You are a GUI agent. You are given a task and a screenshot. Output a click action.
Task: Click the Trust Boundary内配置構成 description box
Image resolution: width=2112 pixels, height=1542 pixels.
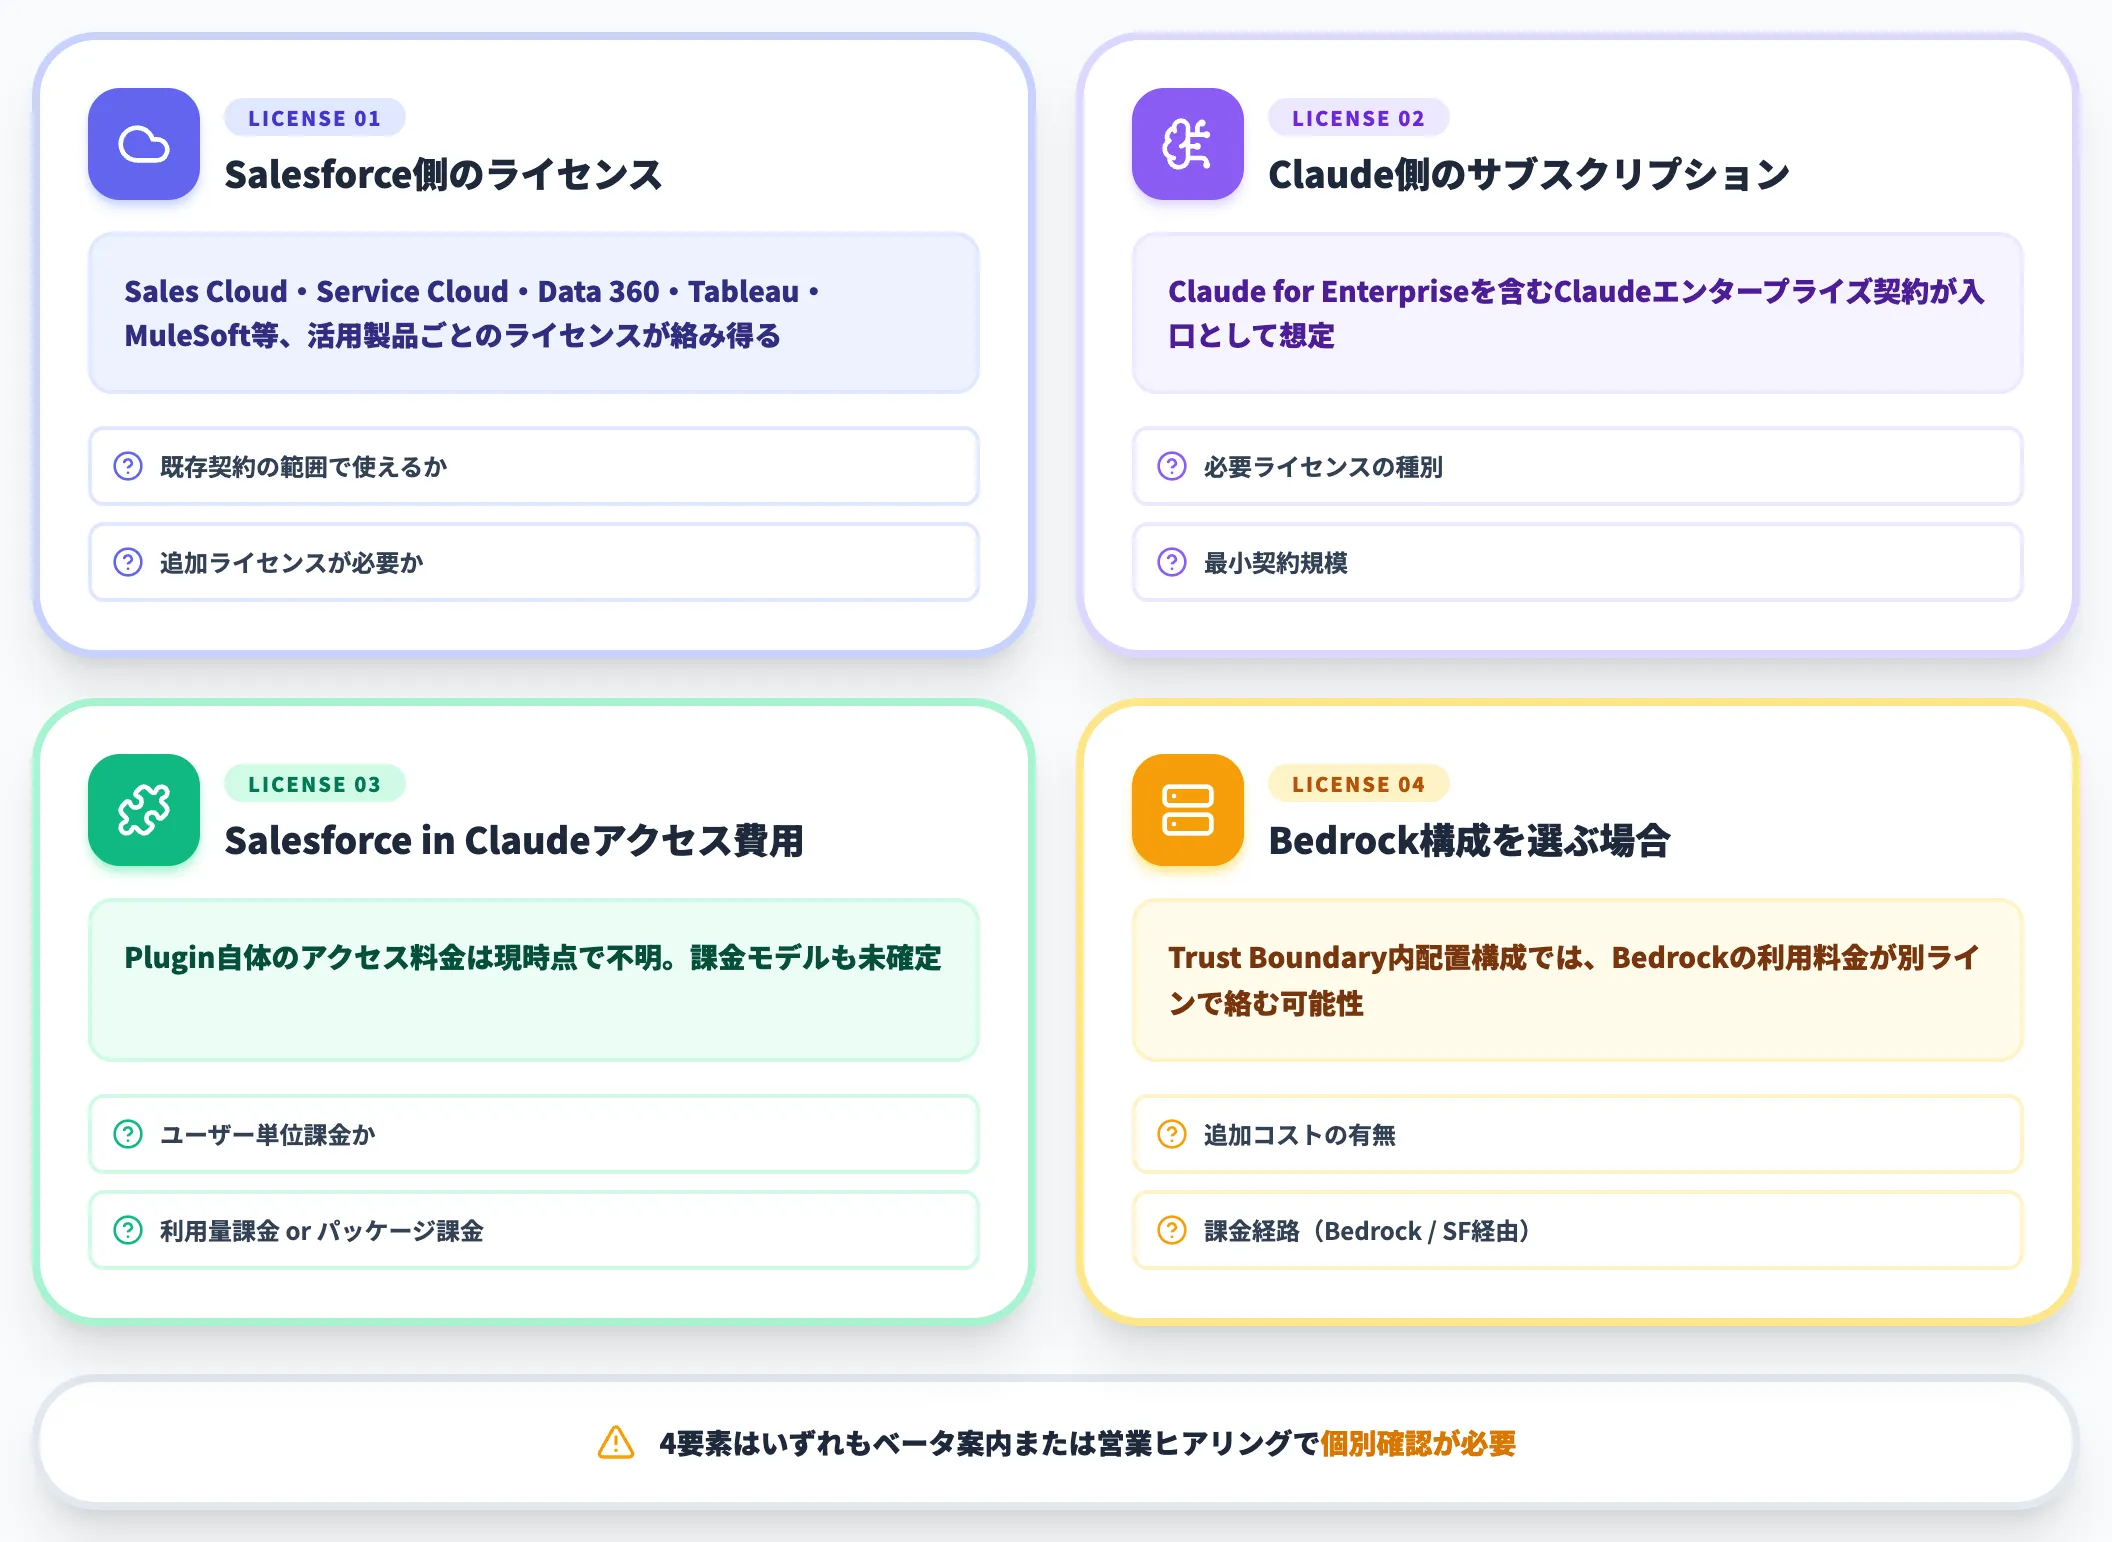pos(1578,980)
